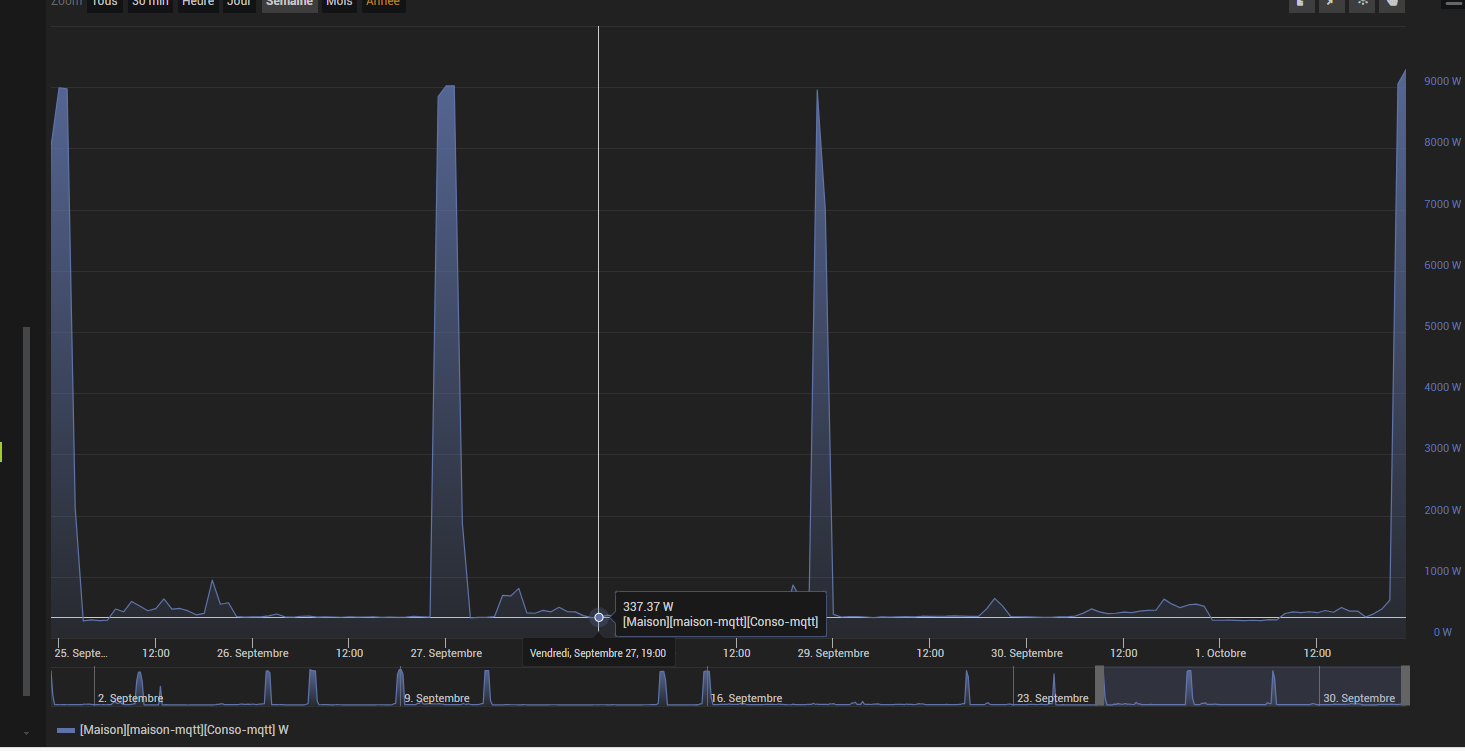Set zoom range to Jour
The image size is (1465, 751).
click(x=239, y=4)
